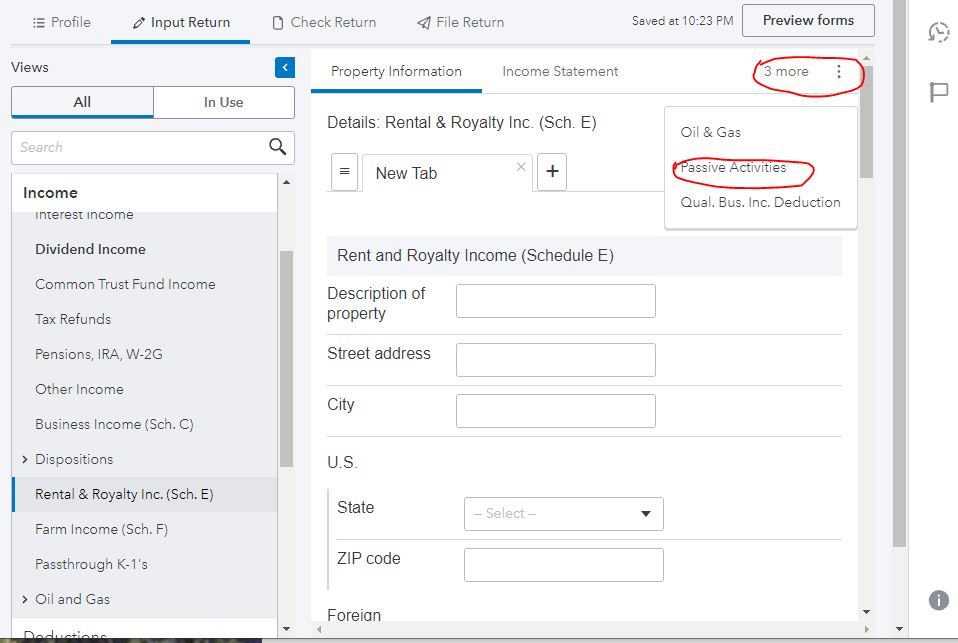Viewport: 958px width, 643px height.
Task: Open the history clock icon on right sidebar
Action: click(938, 32)
